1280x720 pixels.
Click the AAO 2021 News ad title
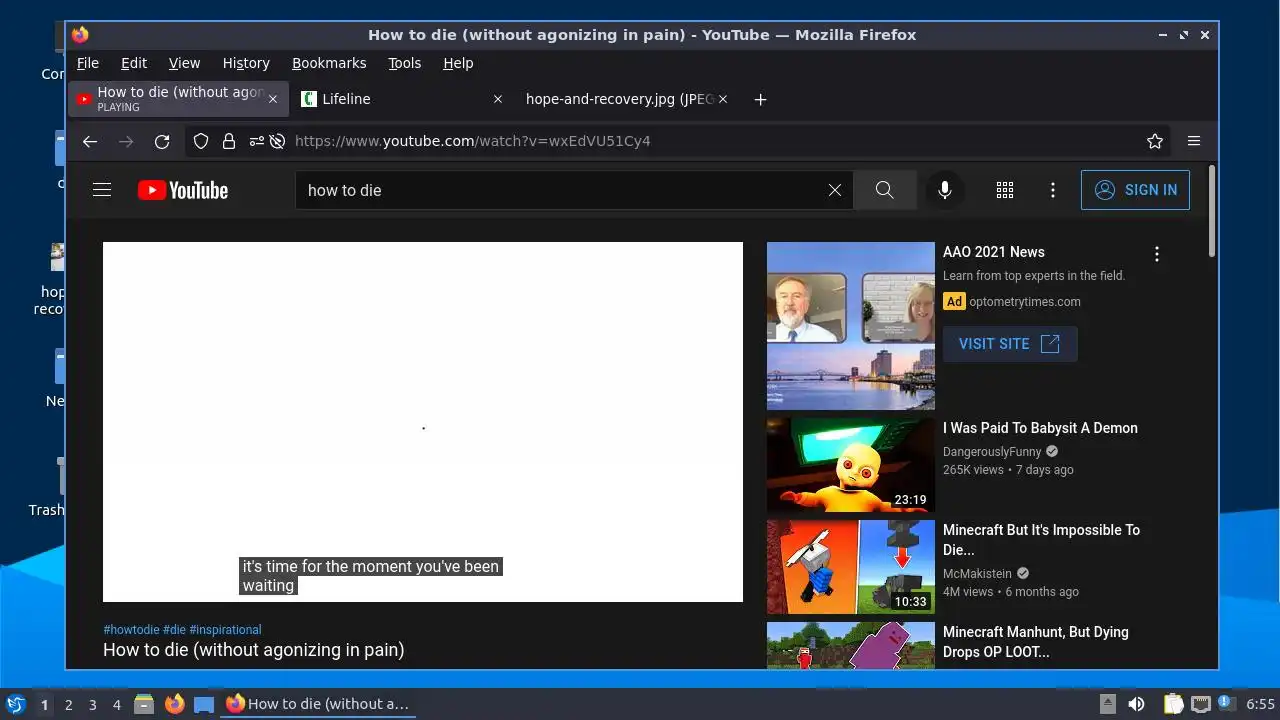tap(994, 252)
